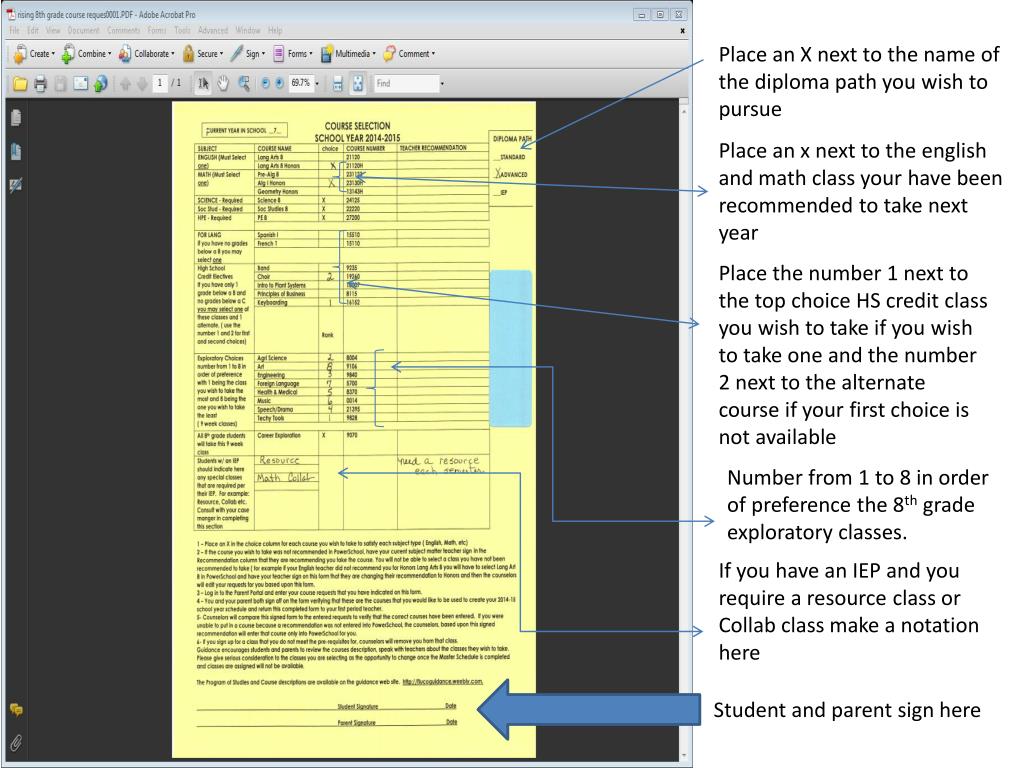Open the Signatures navigation panel
Viewport: 1024px width, 768px height.
tap(16, 186)
